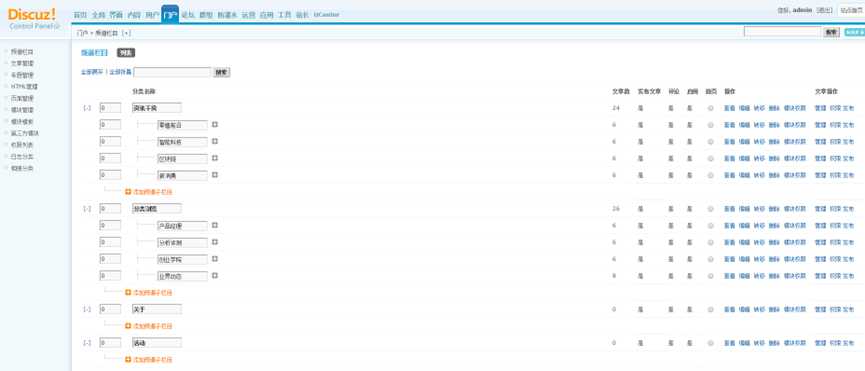
Task: Collapse the first top-level category with [-]
Action: (87, 108)
